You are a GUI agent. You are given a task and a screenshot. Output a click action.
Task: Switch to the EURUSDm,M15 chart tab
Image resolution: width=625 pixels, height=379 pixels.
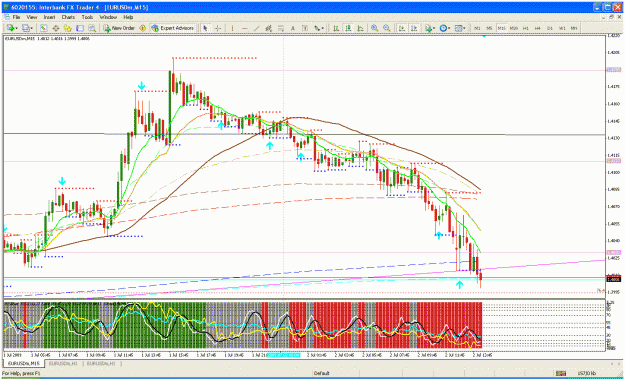[x=24, y=363]
